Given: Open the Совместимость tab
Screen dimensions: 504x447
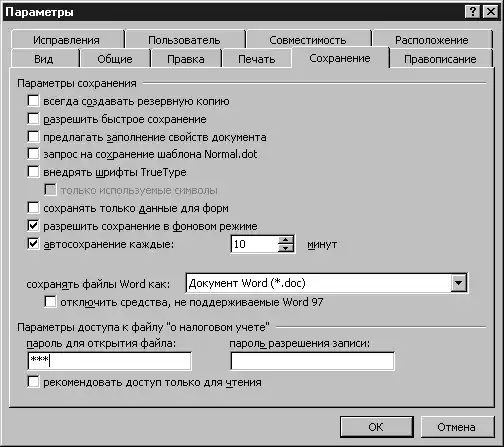Looking at the screenshot, I should (x=308, y=40).
